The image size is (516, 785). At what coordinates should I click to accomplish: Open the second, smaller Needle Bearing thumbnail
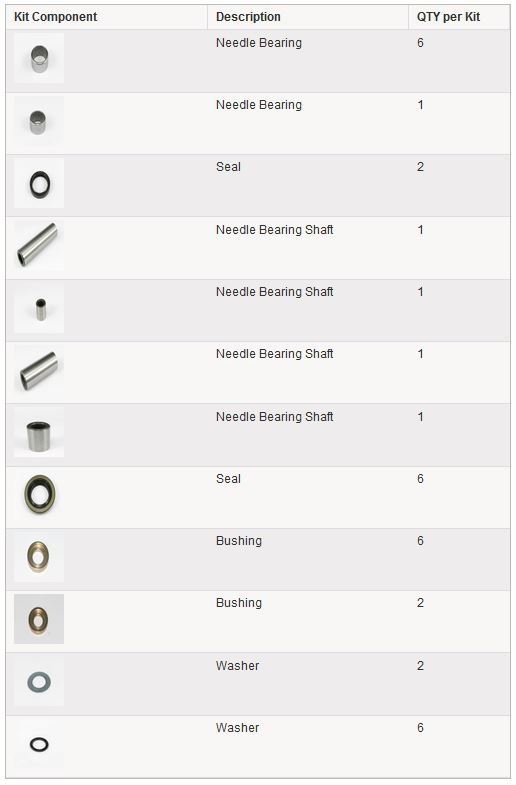tap(39, 121)
